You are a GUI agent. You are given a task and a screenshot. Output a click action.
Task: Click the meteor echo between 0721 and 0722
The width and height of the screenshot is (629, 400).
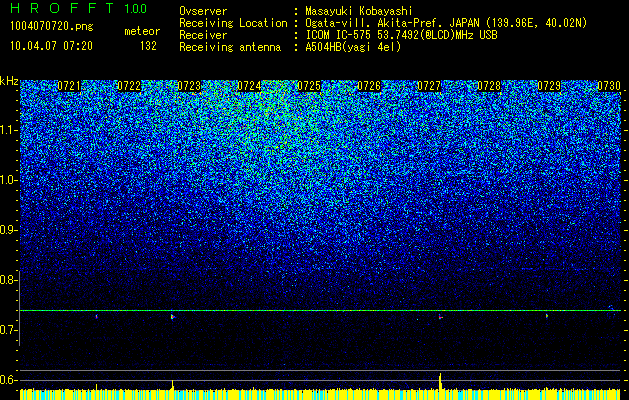[97, 317]
